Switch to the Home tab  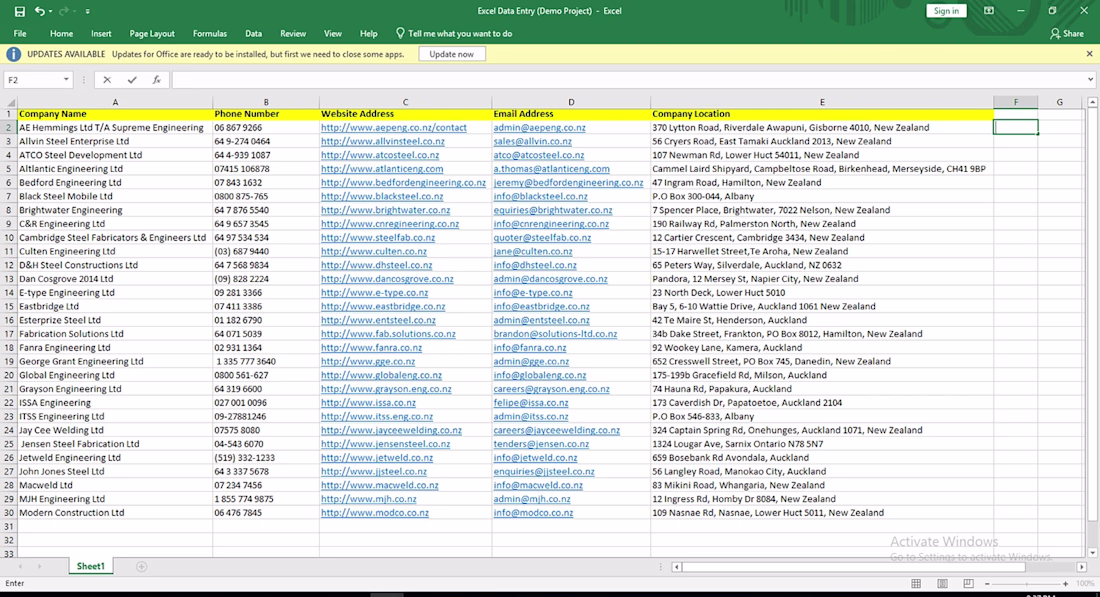click(61, 34)
